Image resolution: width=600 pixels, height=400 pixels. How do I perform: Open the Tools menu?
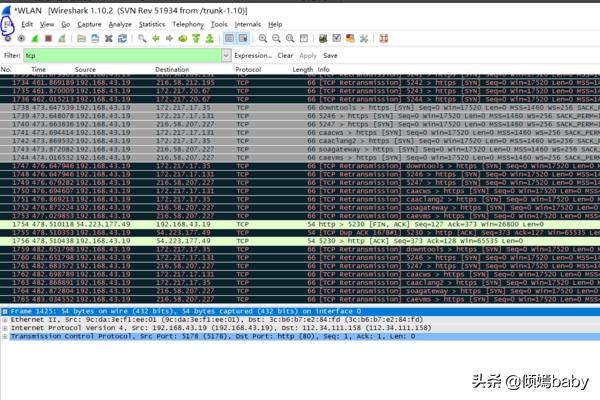click(x=219, y=24)
